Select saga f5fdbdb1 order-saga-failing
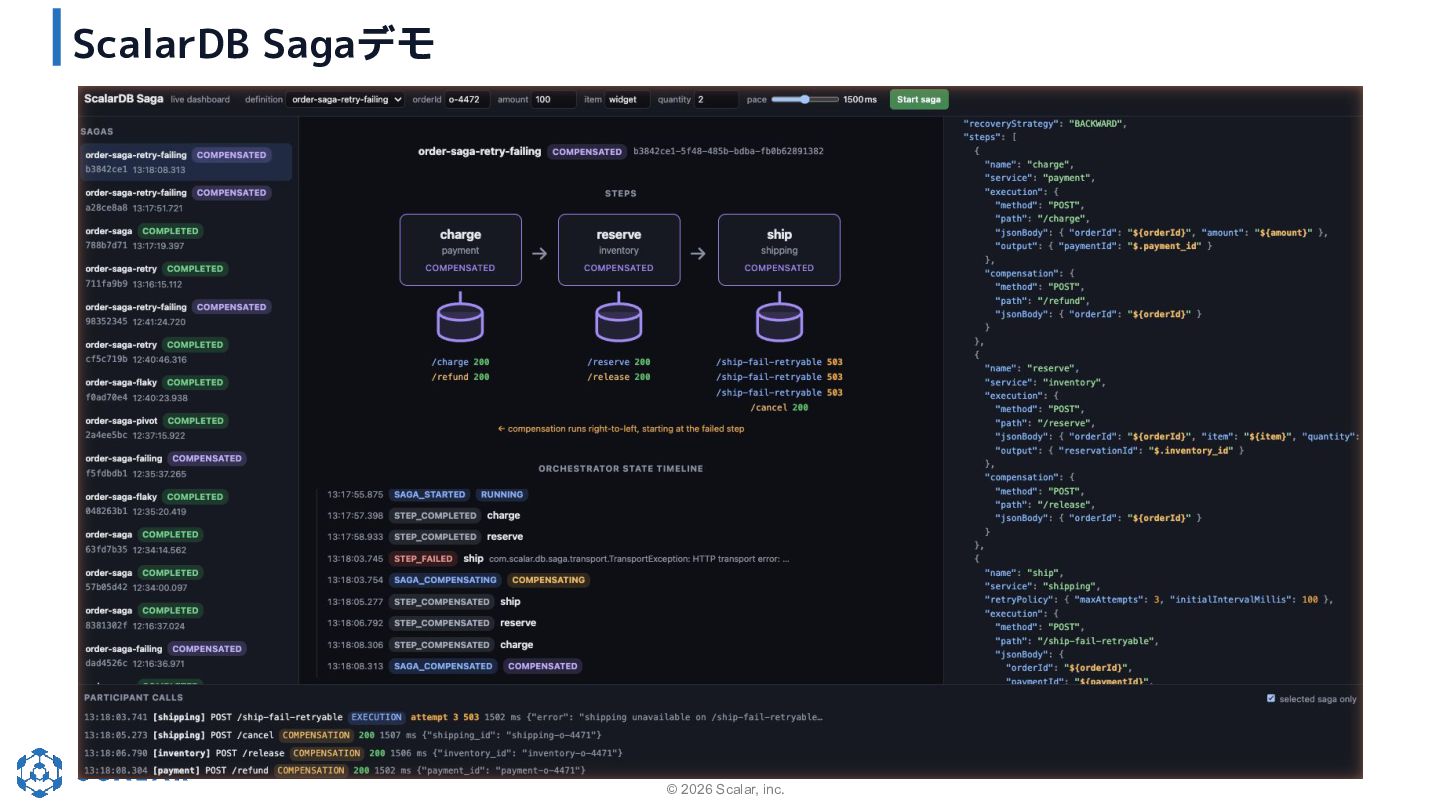Screen dimensions: 1440x810 186,466
